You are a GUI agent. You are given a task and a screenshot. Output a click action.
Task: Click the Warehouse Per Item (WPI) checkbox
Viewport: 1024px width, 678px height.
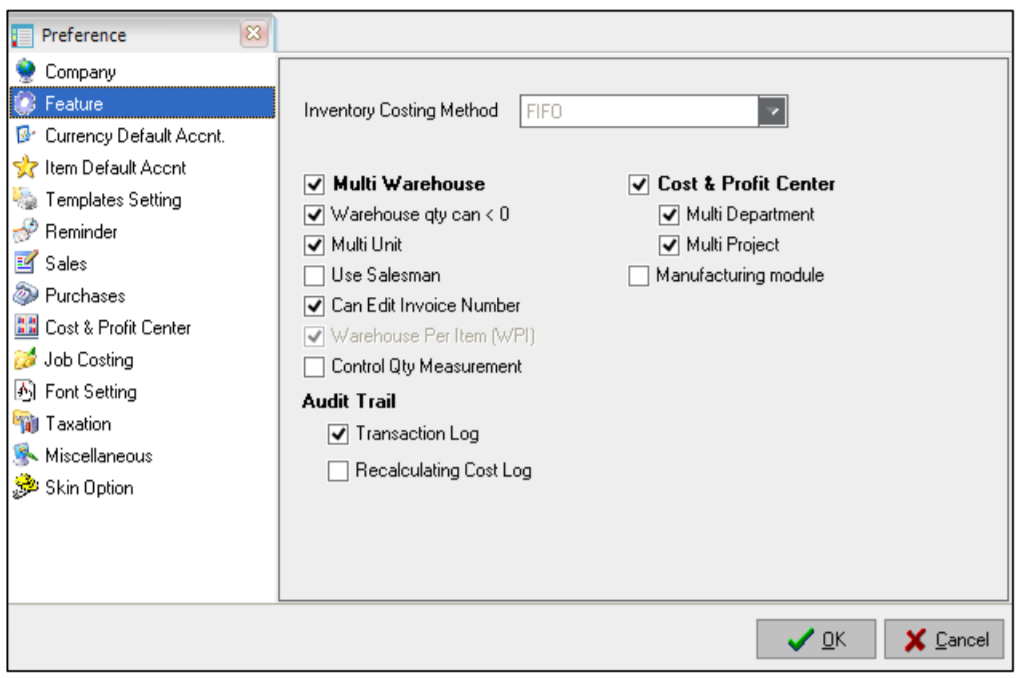tap(314, 336)
